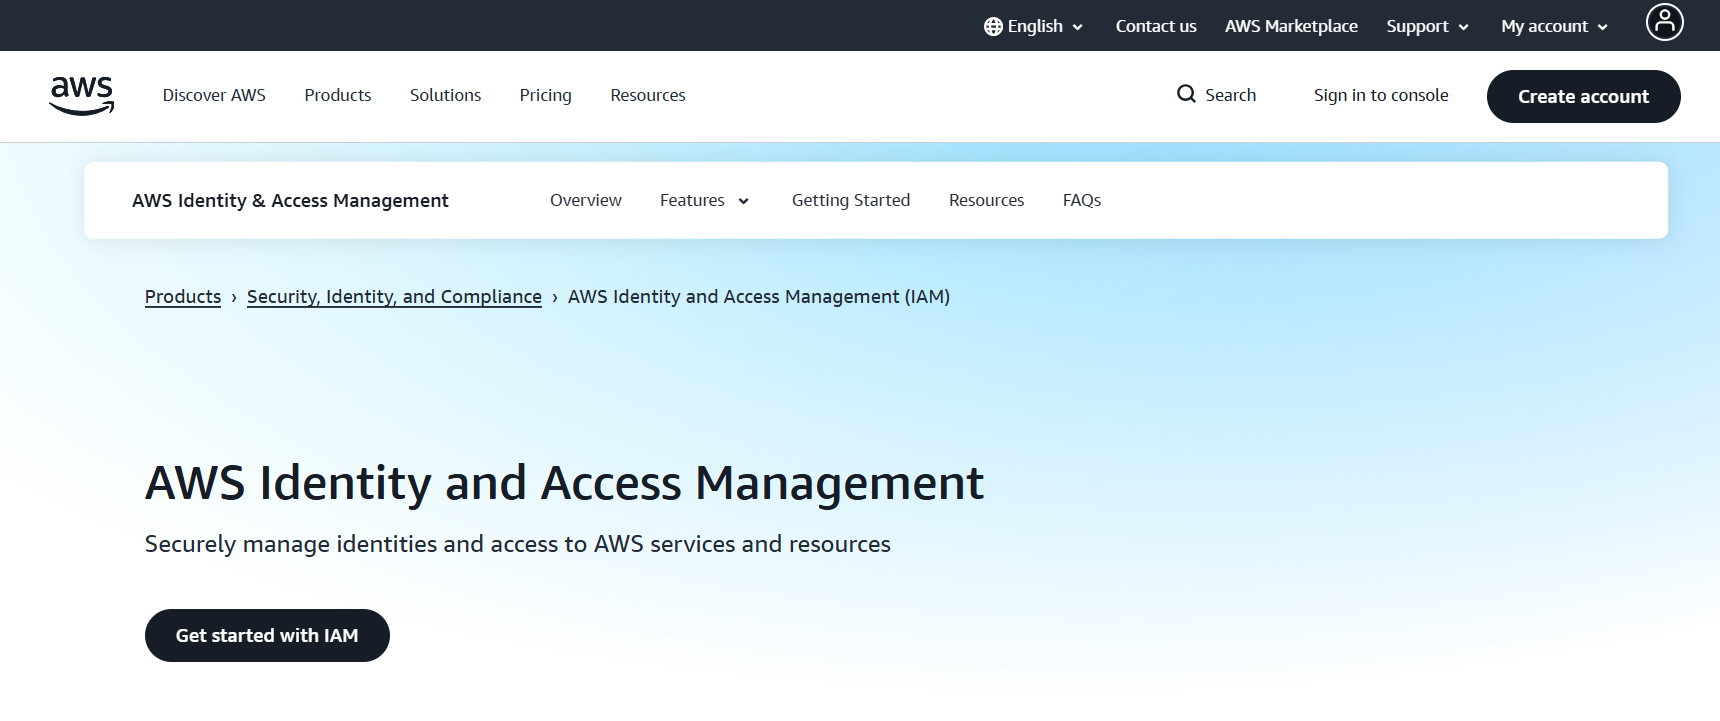Open Resources in the main navigation bar

click(648, 95)
